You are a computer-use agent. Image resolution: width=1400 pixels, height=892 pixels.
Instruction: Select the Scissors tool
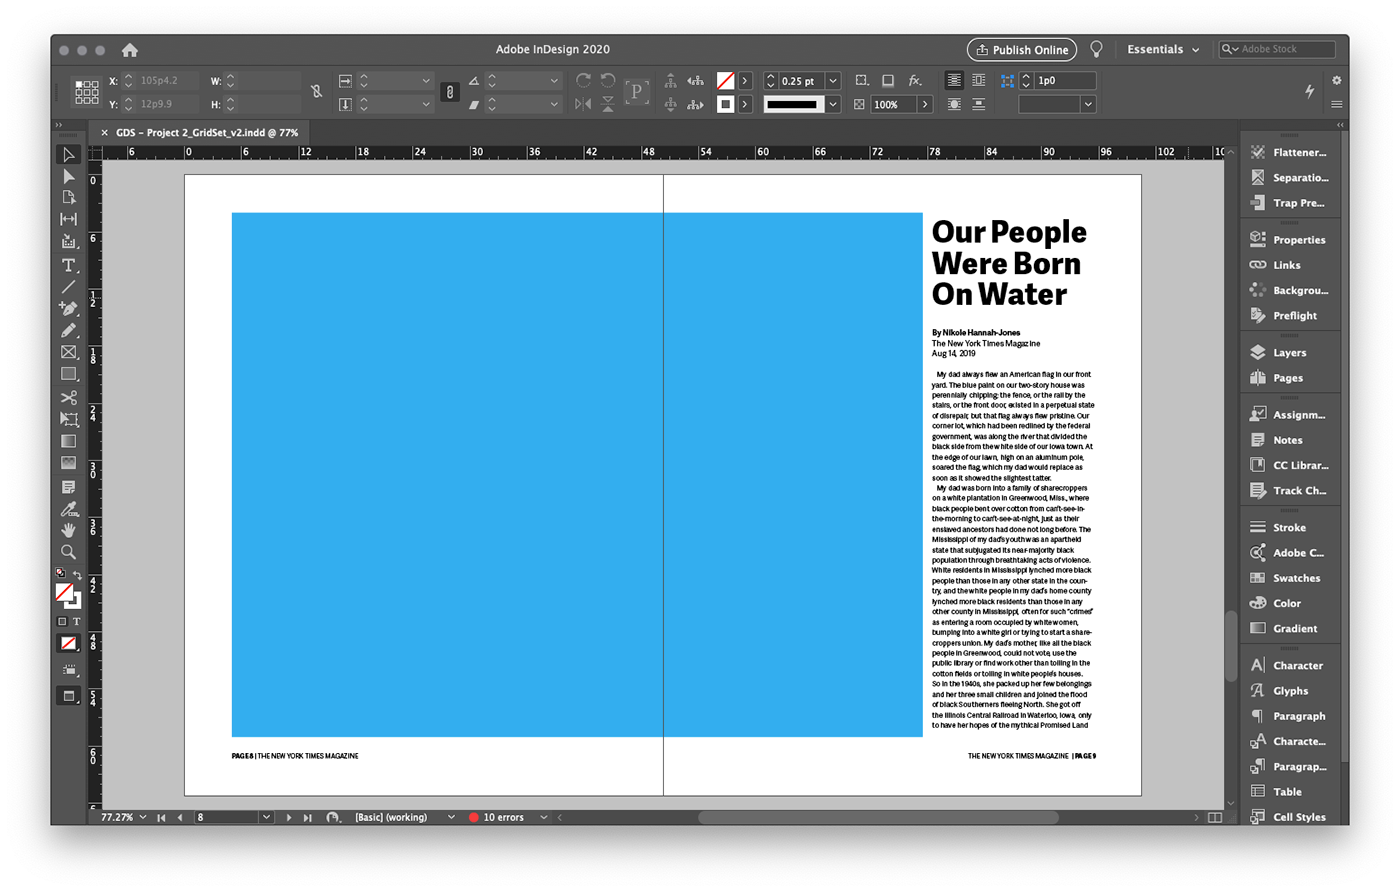(x=68, y=398)
